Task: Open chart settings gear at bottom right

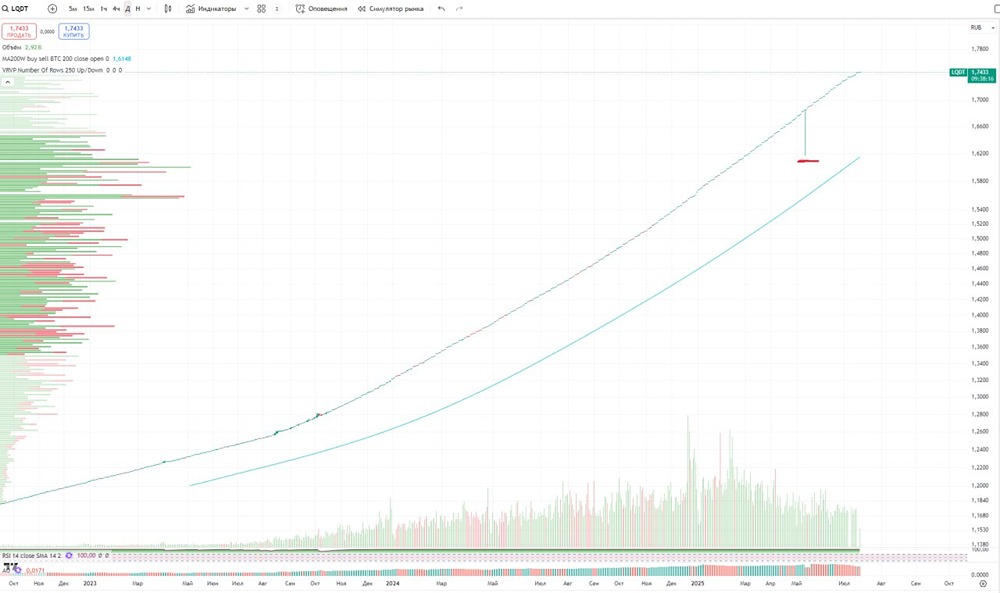Action: point(983,583)
